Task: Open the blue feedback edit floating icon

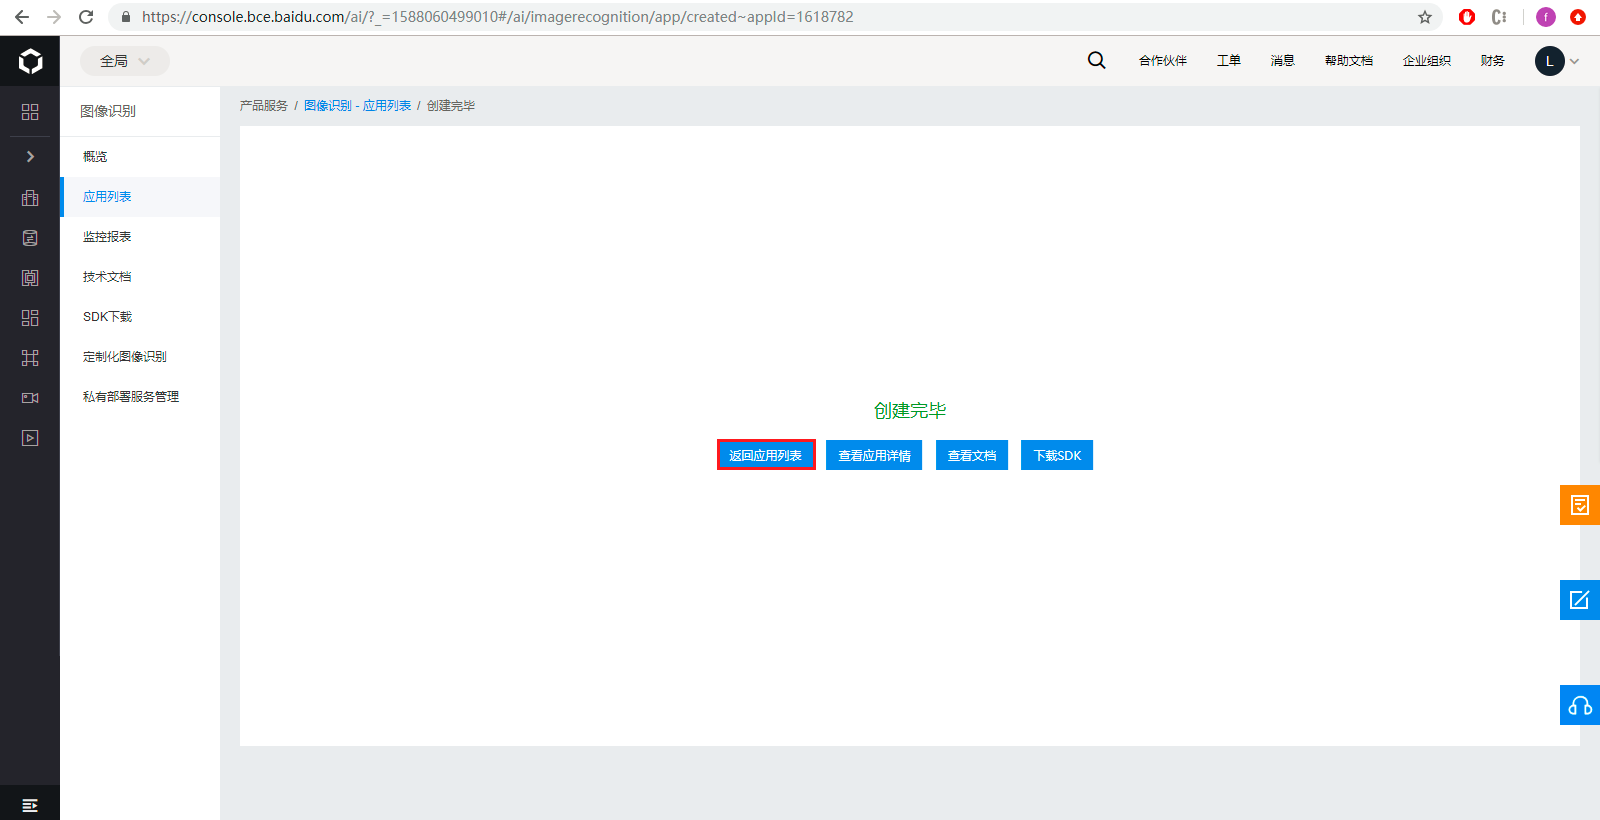Action: (1580, 600)
